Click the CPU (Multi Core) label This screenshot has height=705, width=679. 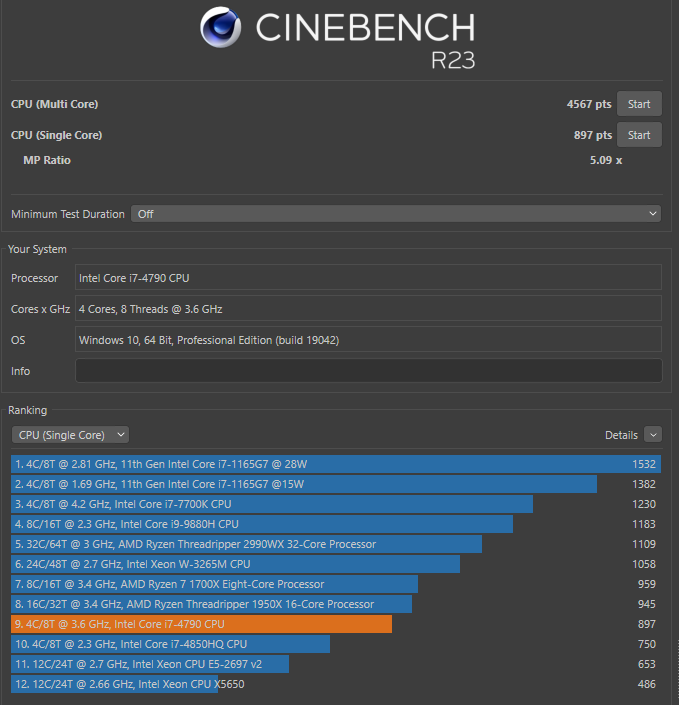54,104
